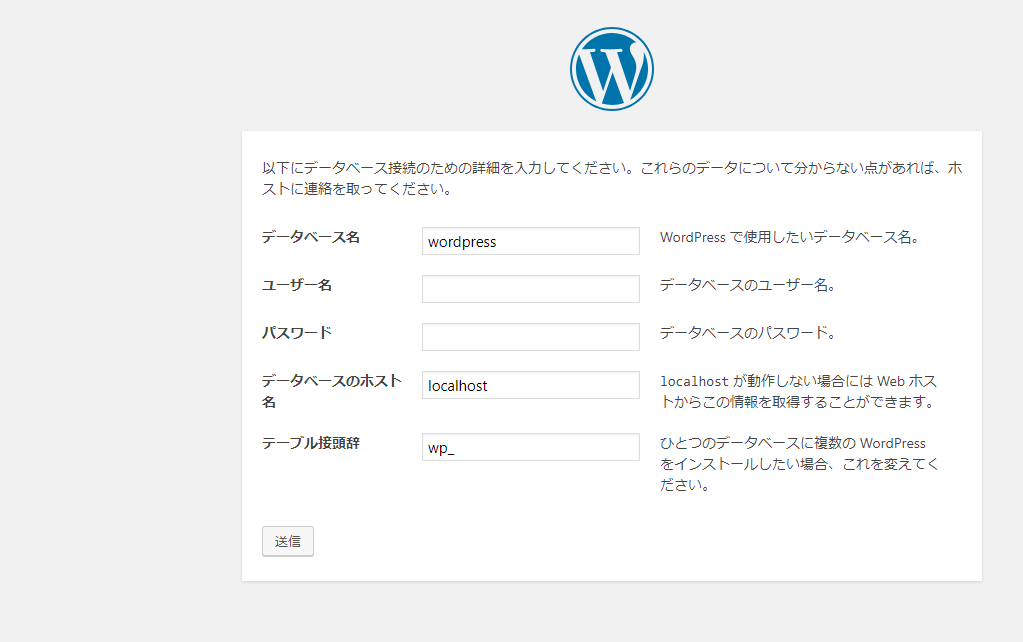
Task: Click the テーブル接頭辞 field label
Action: tap(310, 443)
